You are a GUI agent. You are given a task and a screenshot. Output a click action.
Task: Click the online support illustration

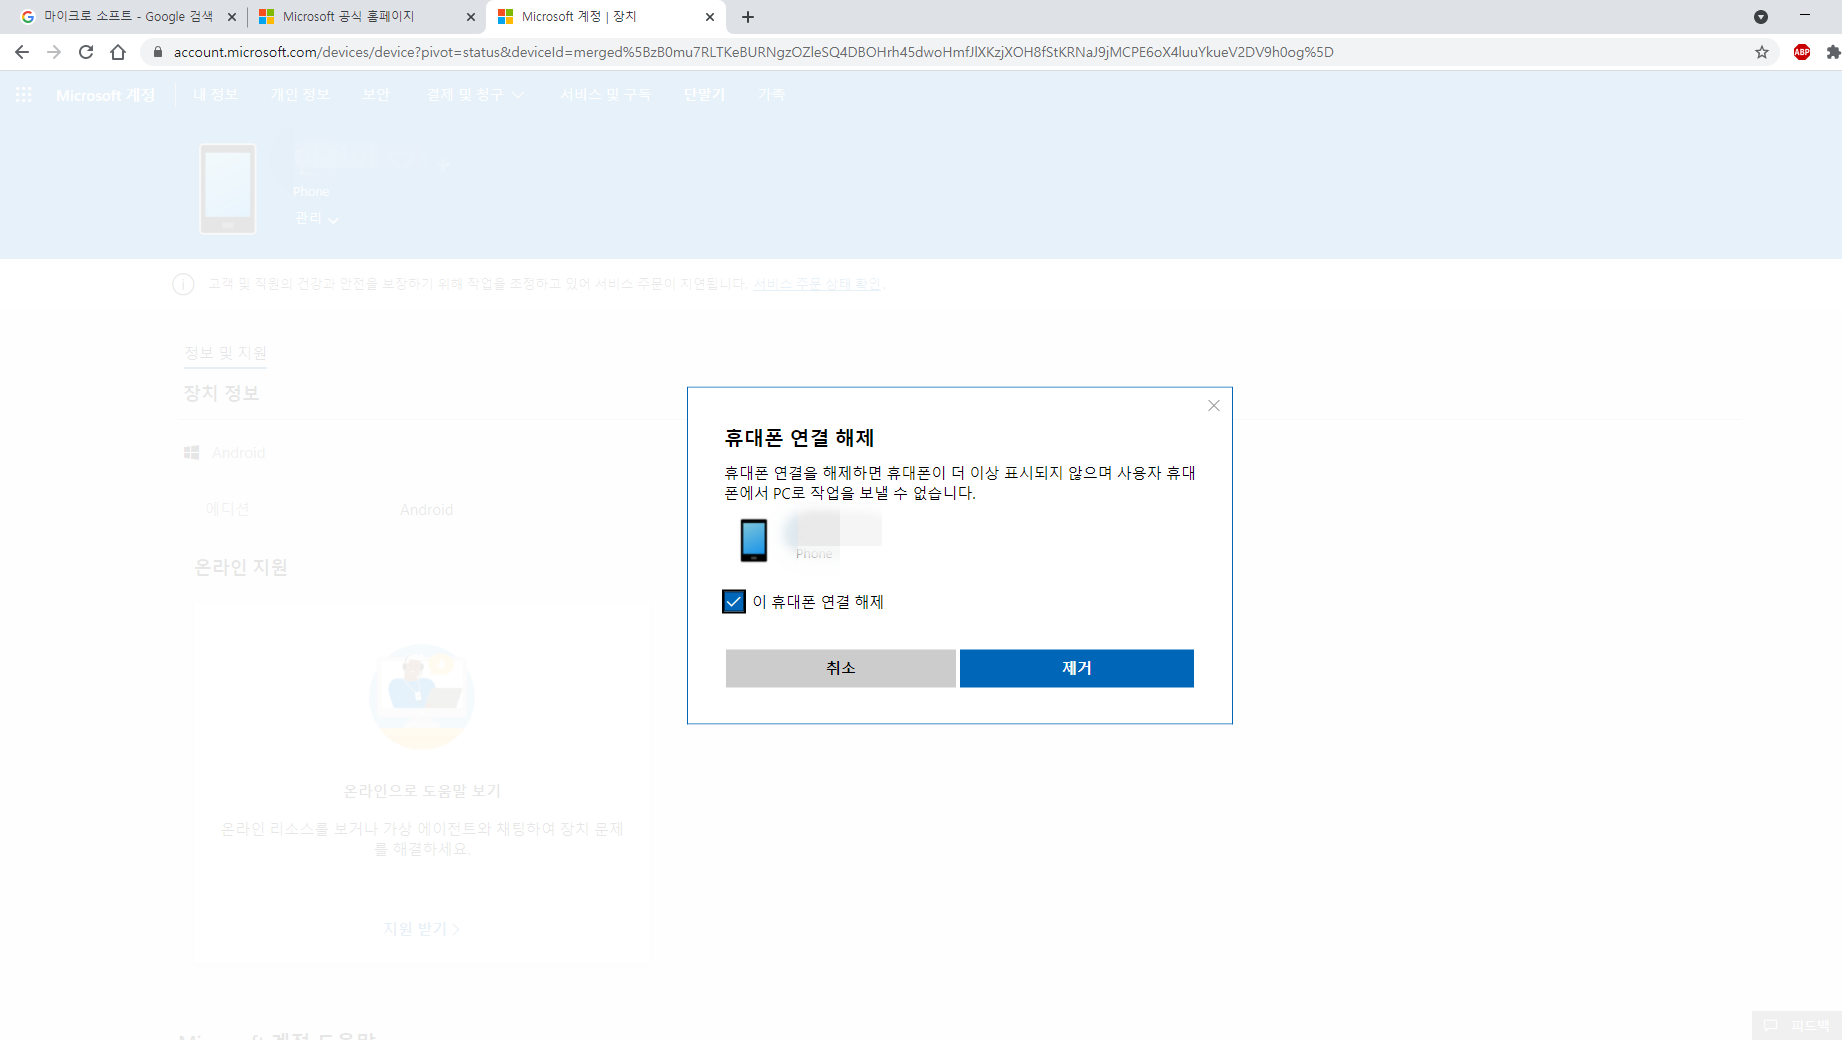point(422,697)
